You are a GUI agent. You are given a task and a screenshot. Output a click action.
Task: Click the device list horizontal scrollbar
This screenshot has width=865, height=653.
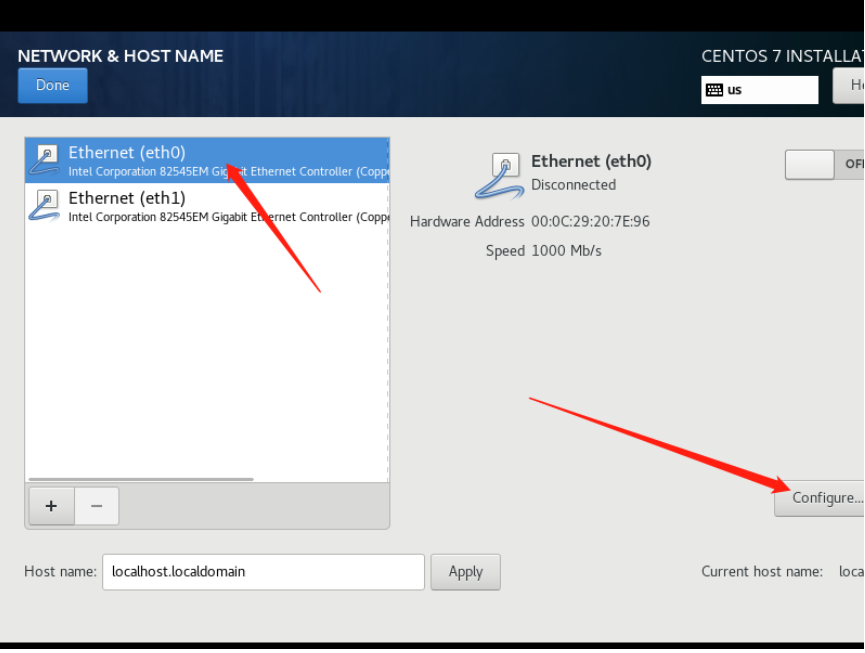coord(141,479)
